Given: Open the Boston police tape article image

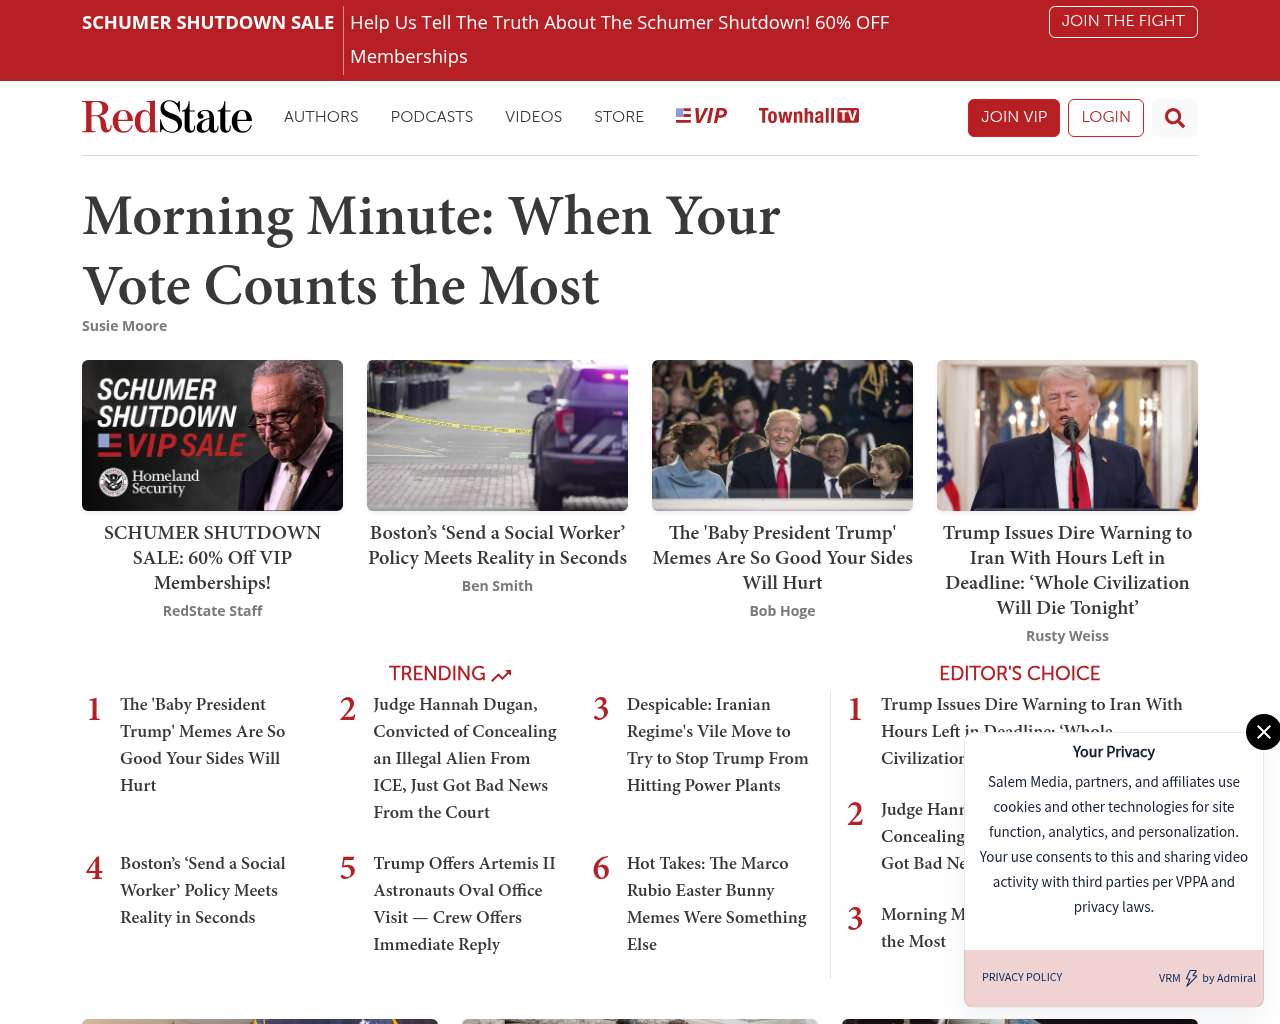Looking at the screenshot, I should (x=497, y=435).
